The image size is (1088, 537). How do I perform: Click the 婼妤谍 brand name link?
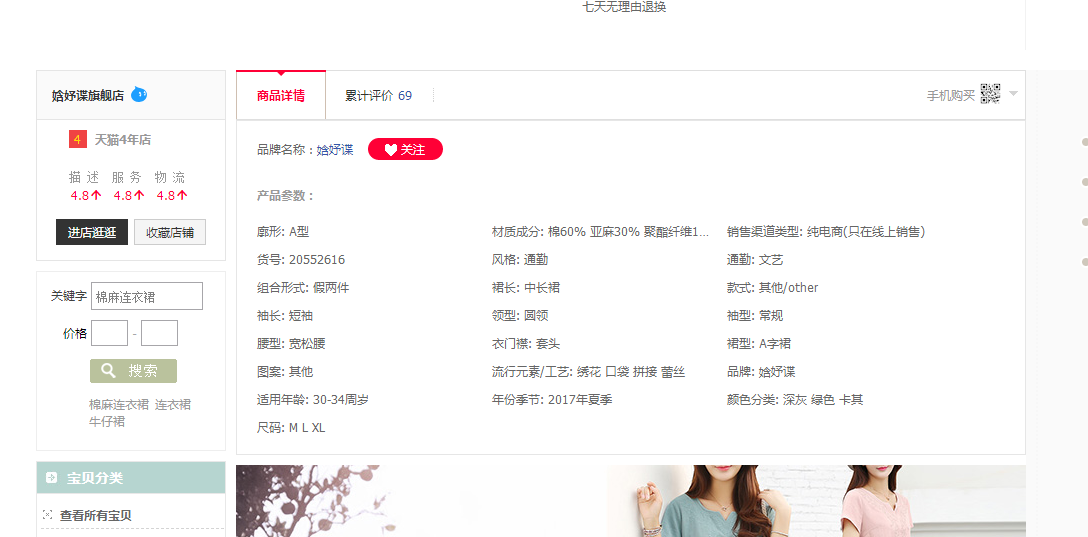[x=335, y=150]
